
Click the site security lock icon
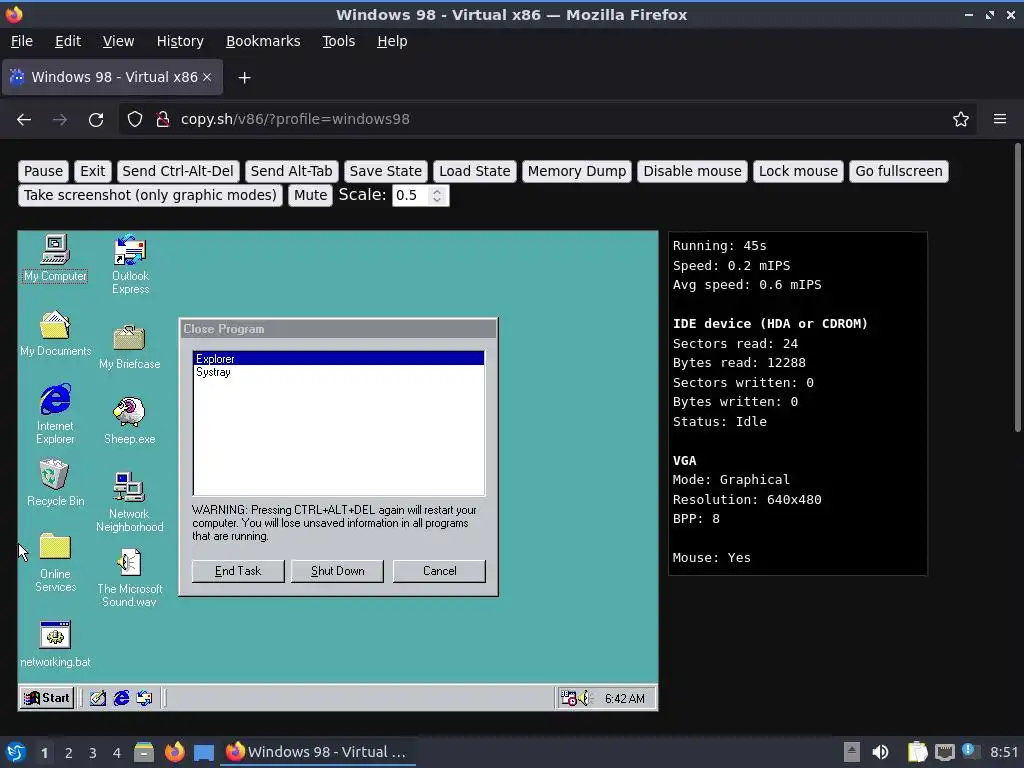163,119
